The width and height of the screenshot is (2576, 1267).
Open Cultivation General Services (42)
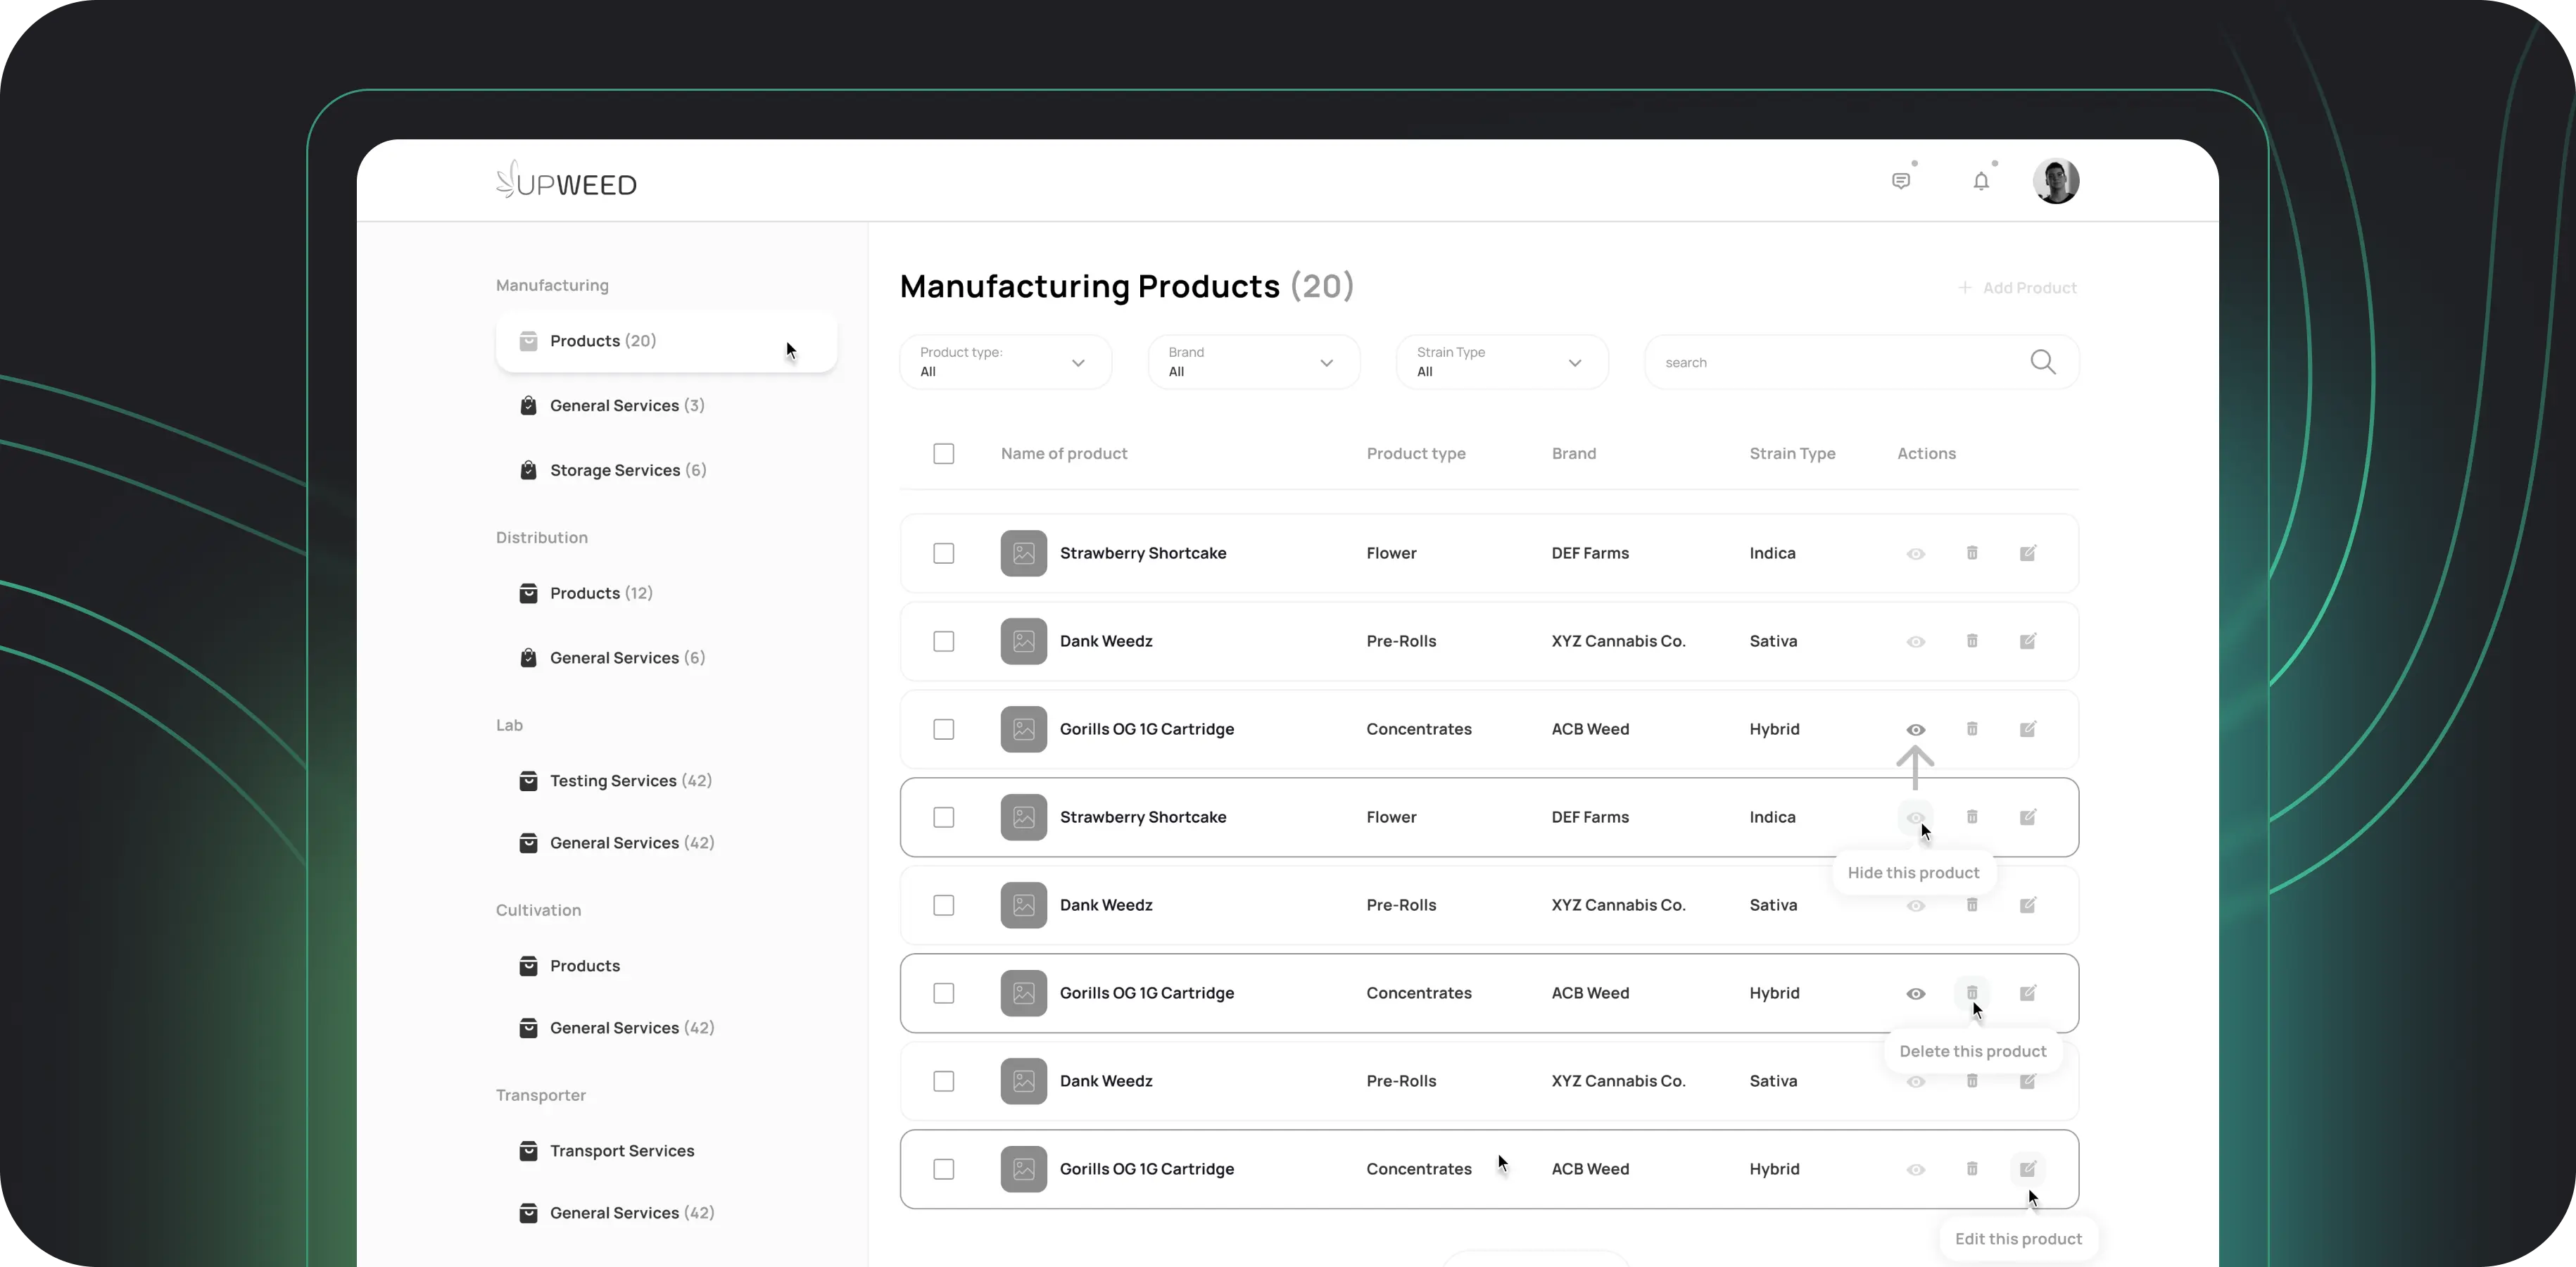[617, 1028]
